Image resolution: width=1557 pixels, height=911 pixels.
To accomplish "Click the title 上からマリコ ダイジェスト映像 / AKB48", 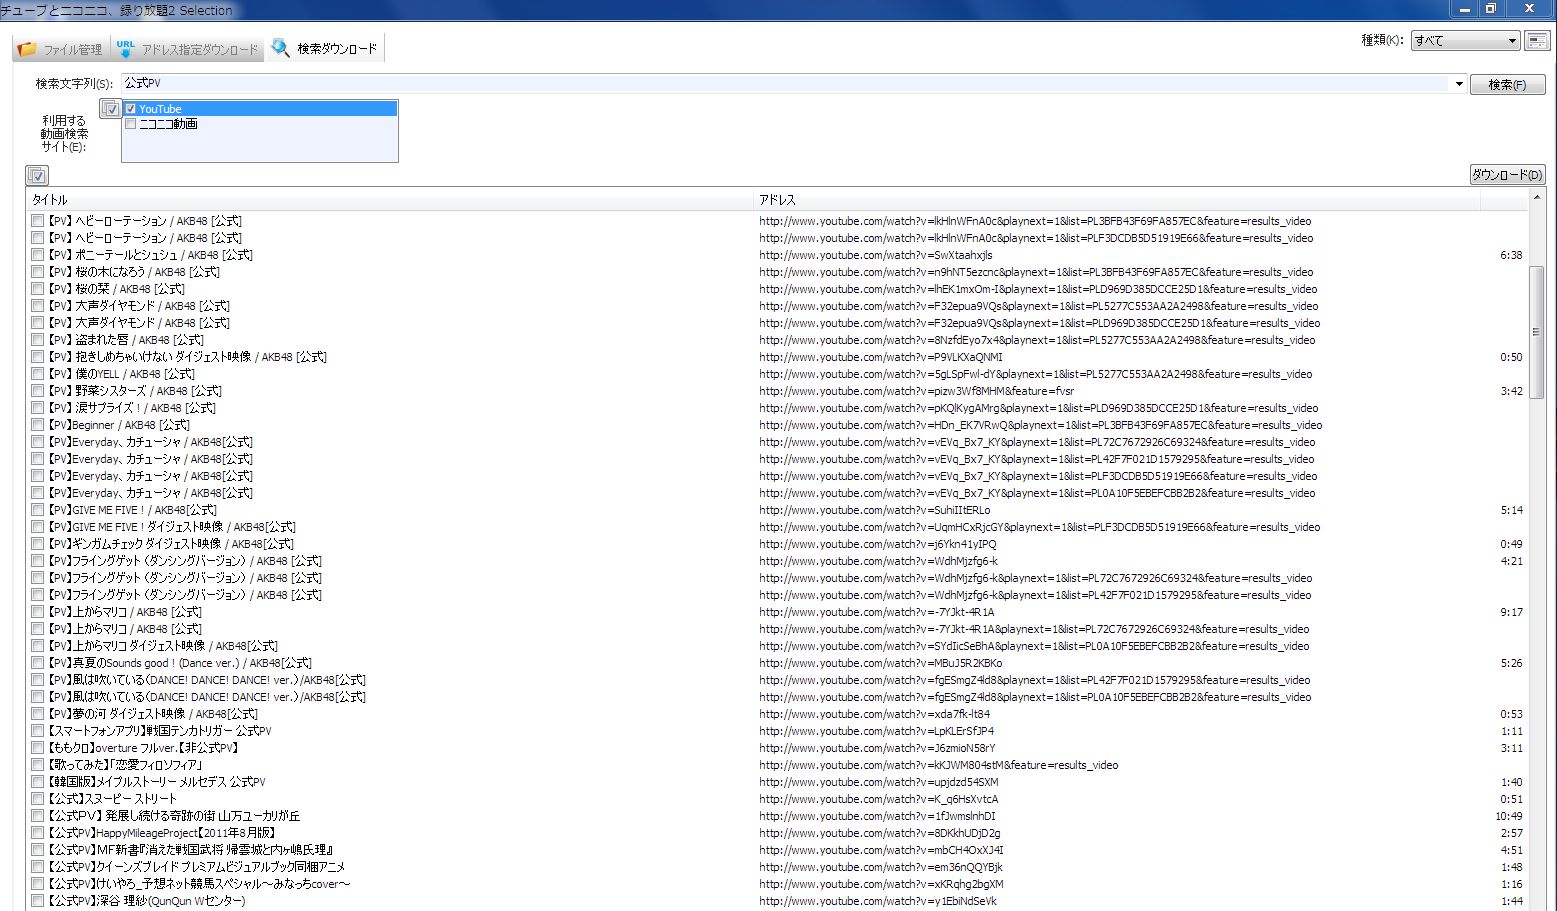I will point(162,646).
